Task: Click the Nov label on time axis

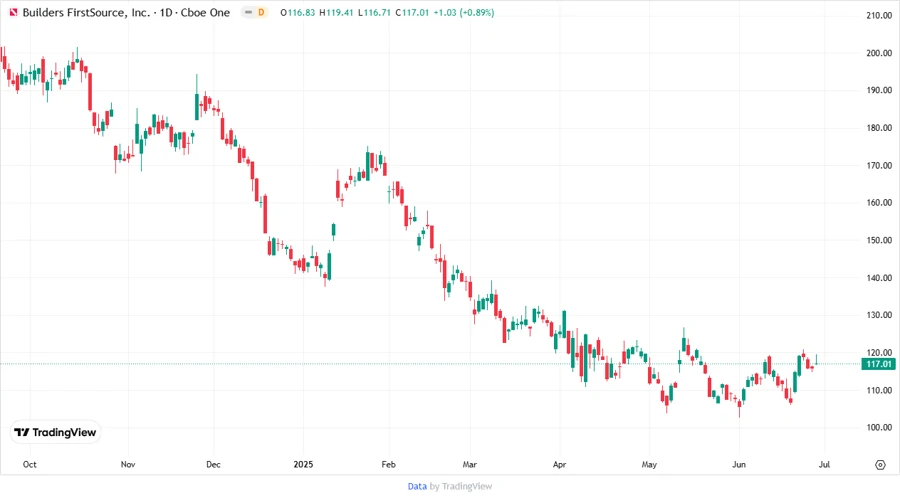Action: click(128, 464)
